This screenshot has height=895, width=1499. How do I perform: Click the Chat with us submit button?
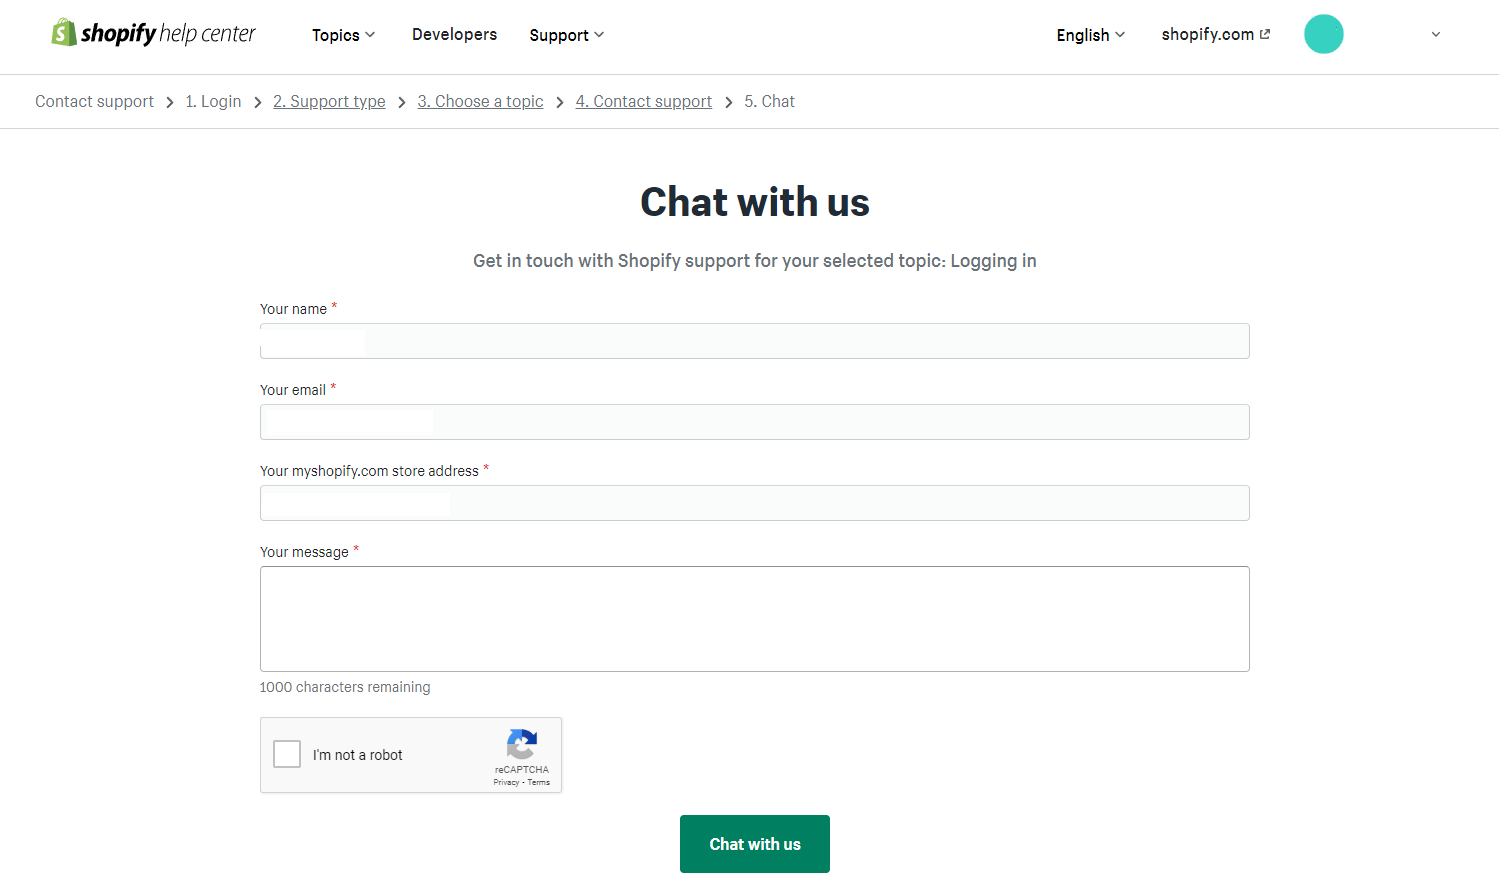[754, 844]
